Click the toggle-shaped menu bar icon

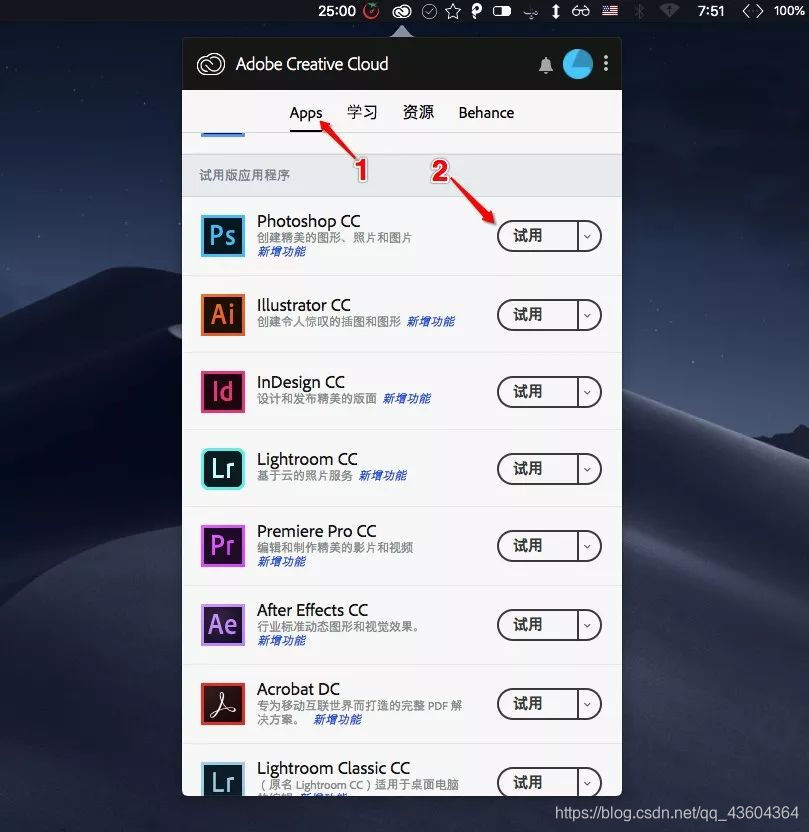click(x=502, y=11)
